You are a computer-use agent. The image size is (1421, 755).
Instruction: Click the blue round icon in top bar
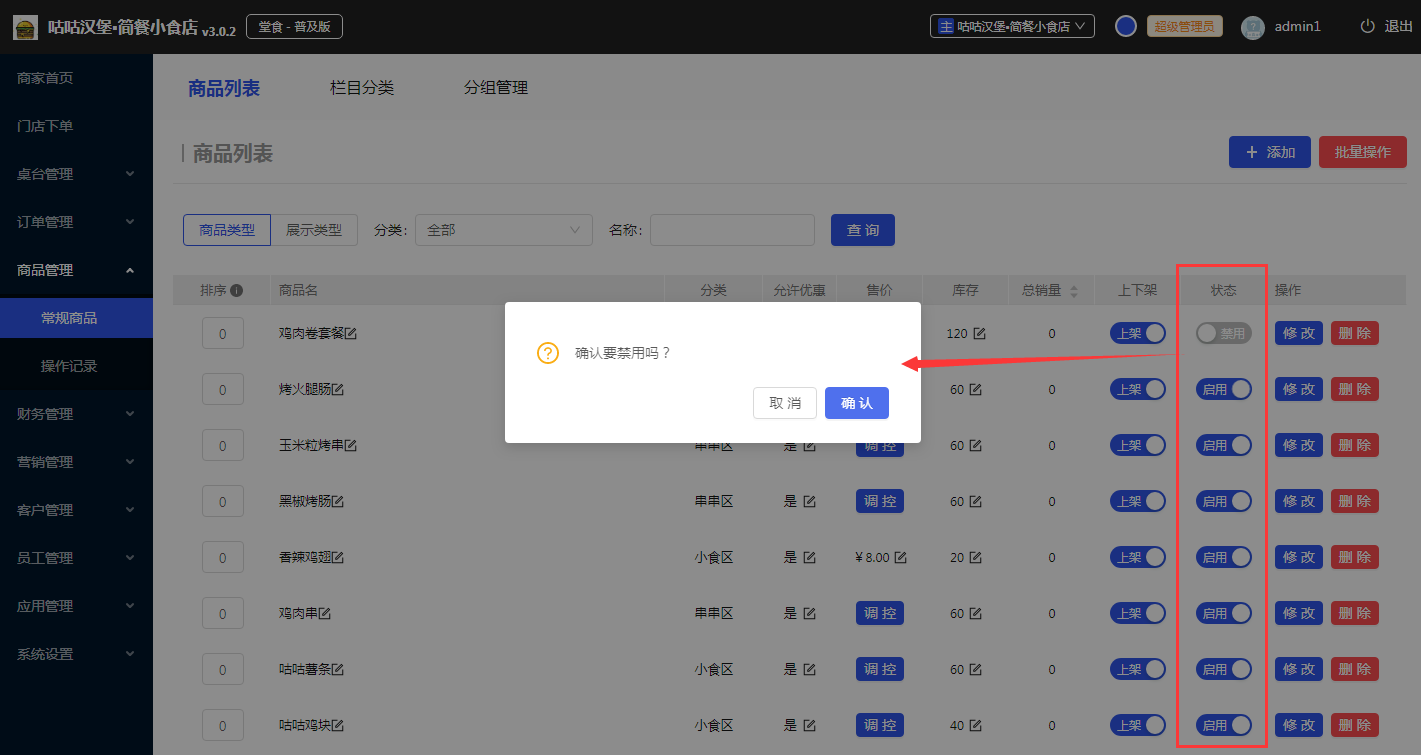[x=1126, y=27]
